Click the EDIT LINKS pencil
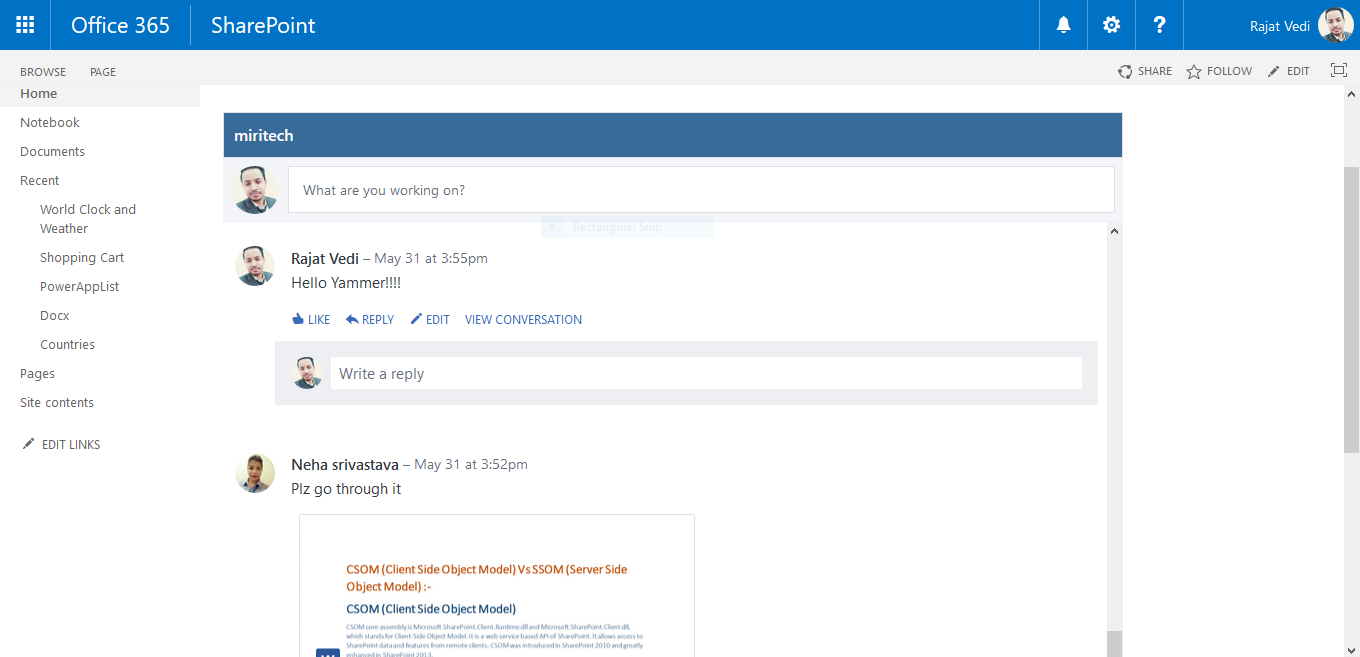The height and width of the screenshot is (657, 1360). (x=60, y=444)
